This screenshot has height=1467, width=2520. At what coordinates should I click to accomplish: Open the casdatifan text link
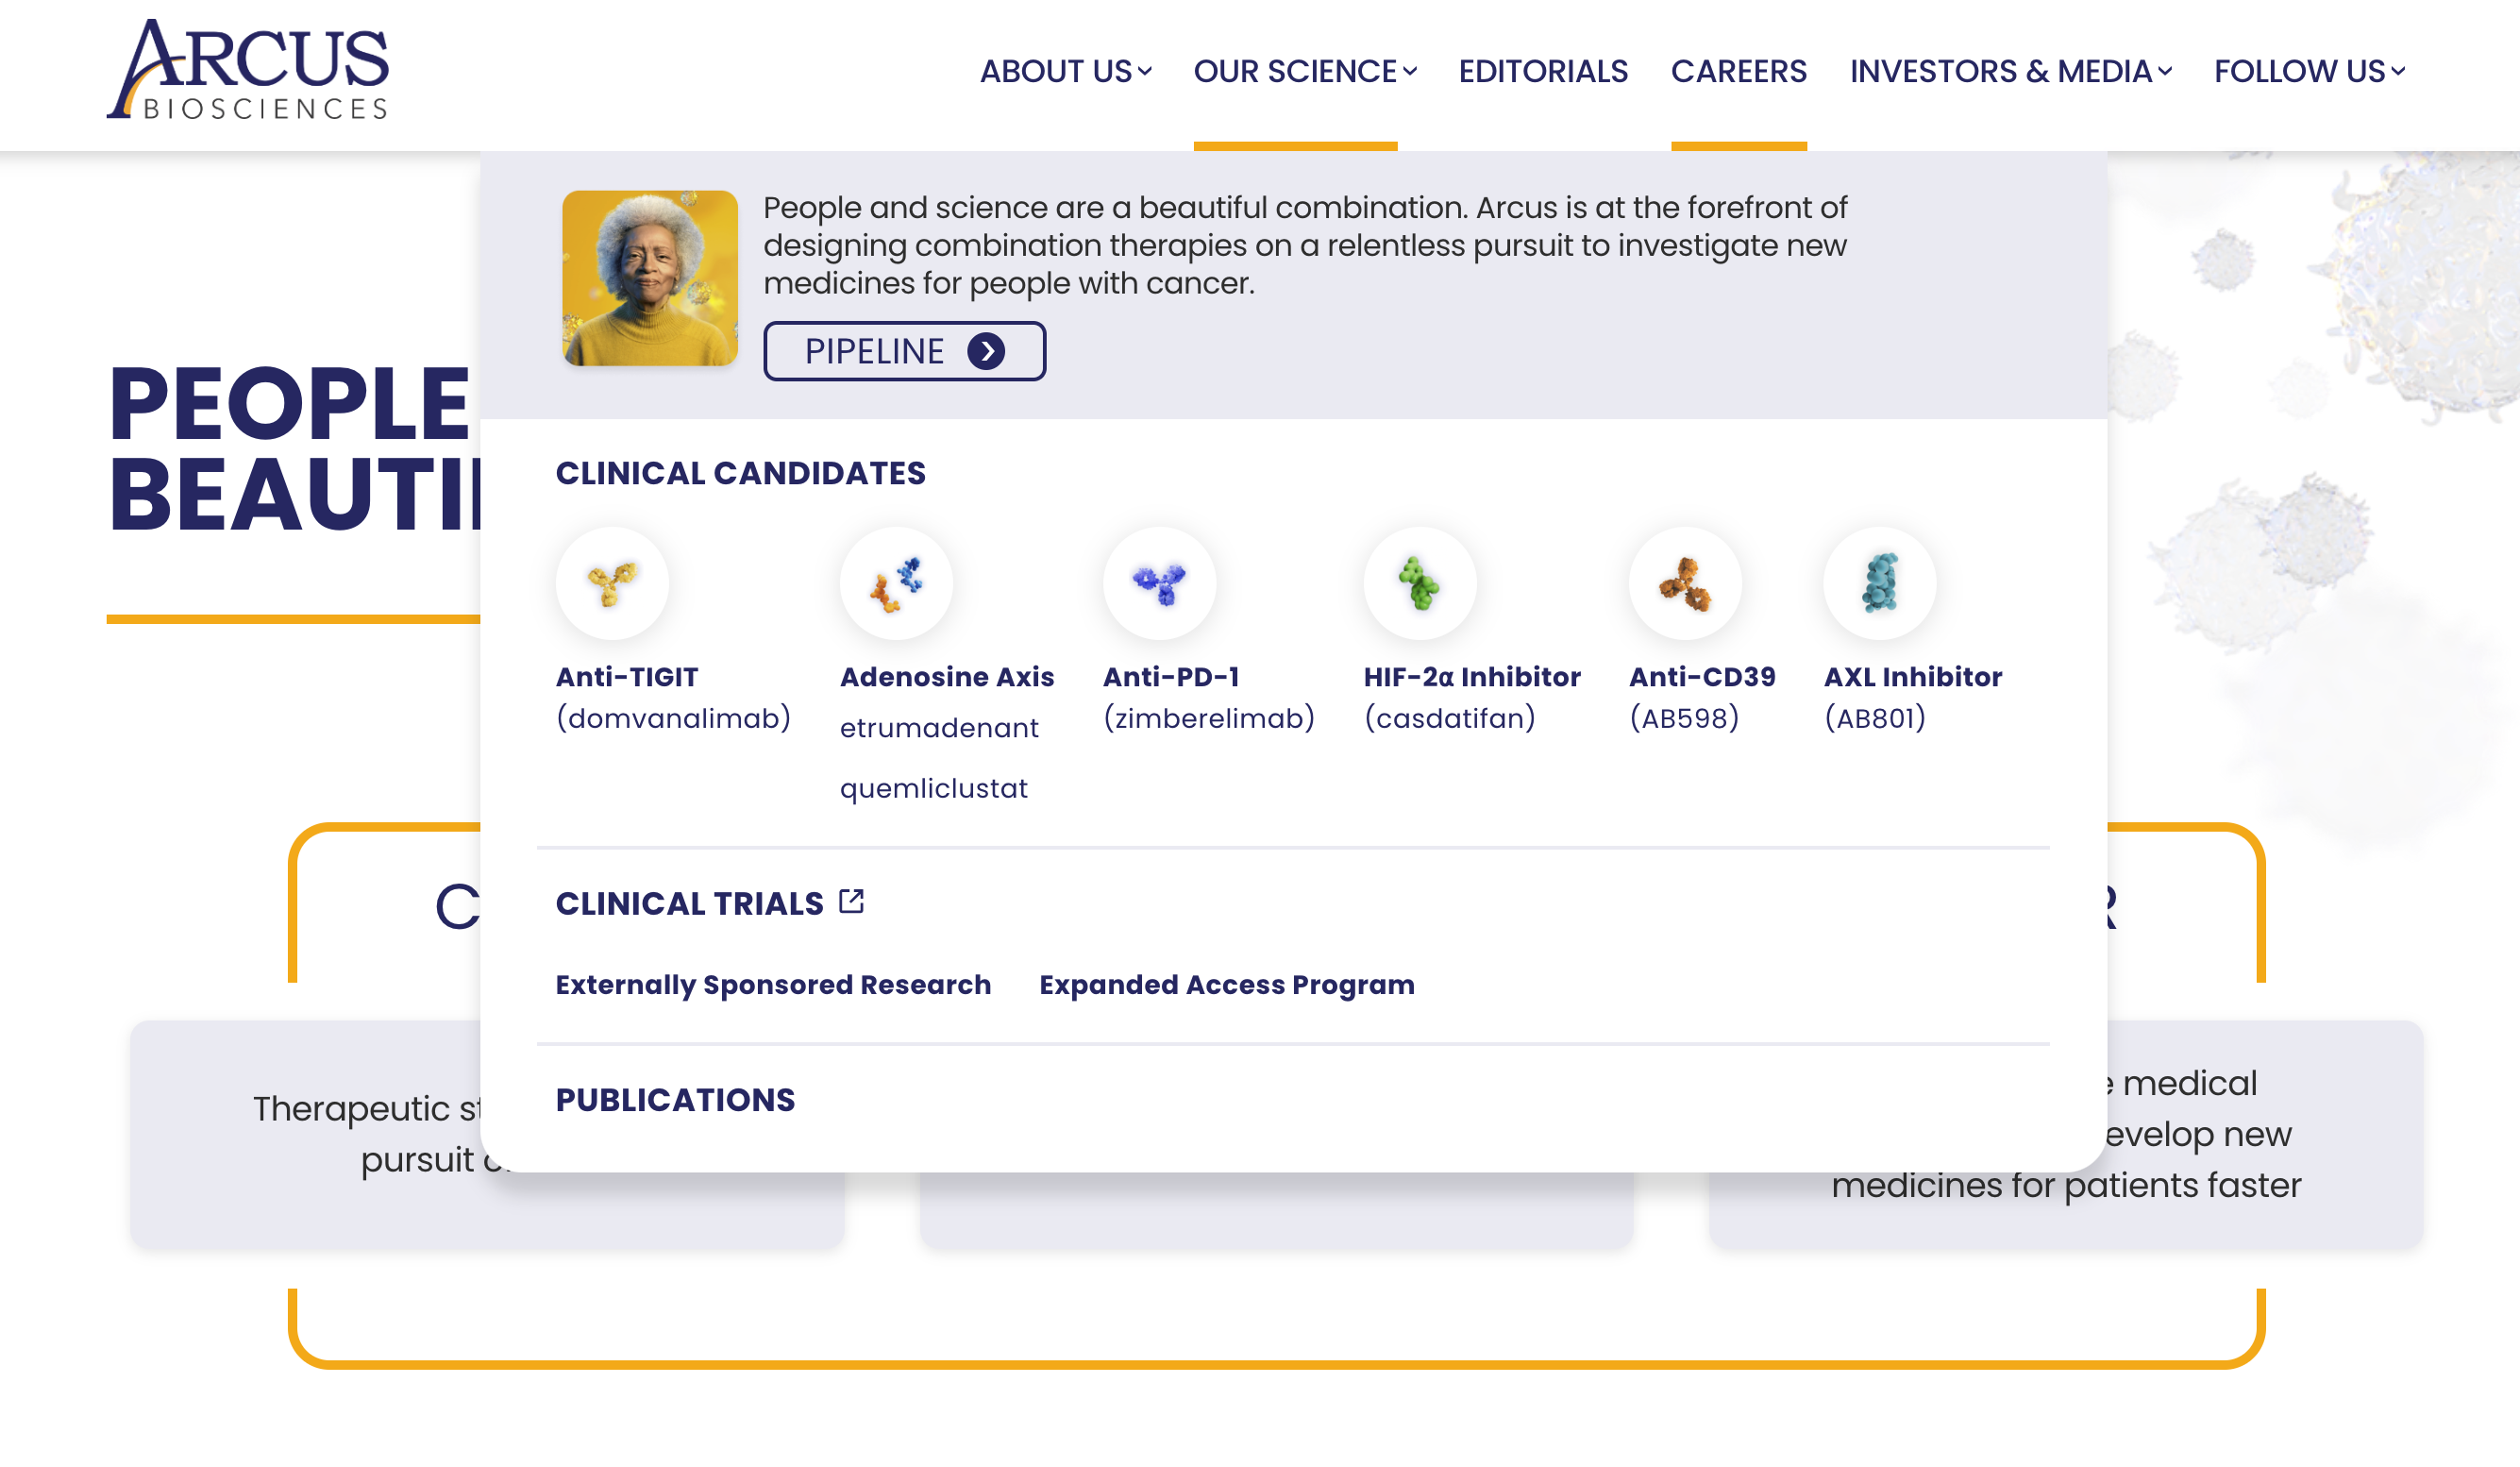click(x=1450, y=718)
